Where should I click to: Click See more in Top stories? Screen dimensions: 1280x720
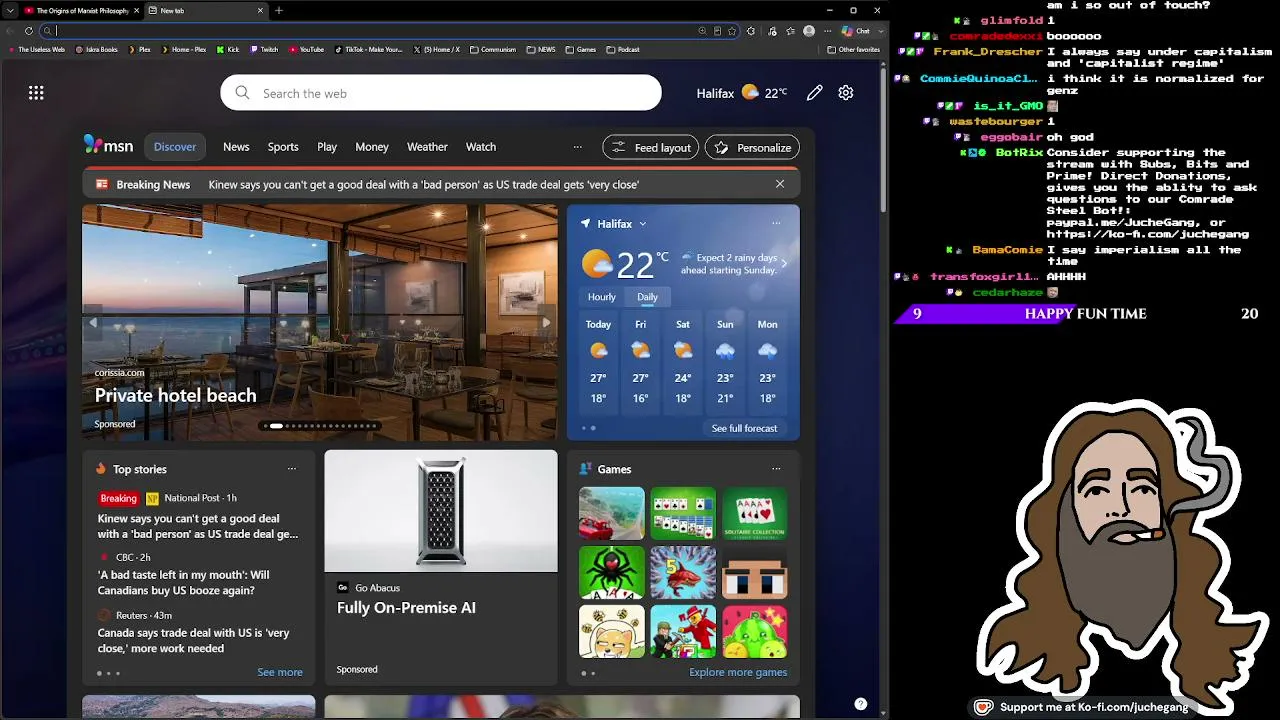click(x=280, y=672)
